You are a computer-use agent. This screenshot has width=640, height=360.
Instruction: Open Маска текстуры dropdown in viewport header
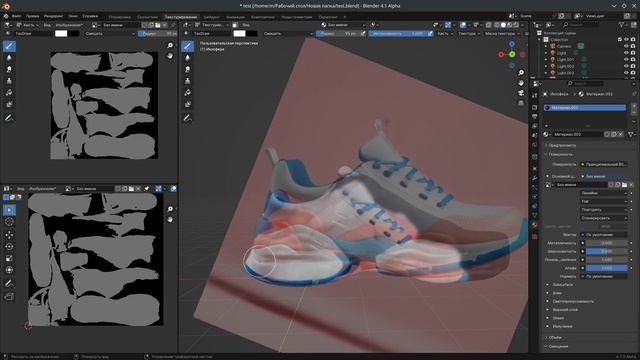coord(502,33)
